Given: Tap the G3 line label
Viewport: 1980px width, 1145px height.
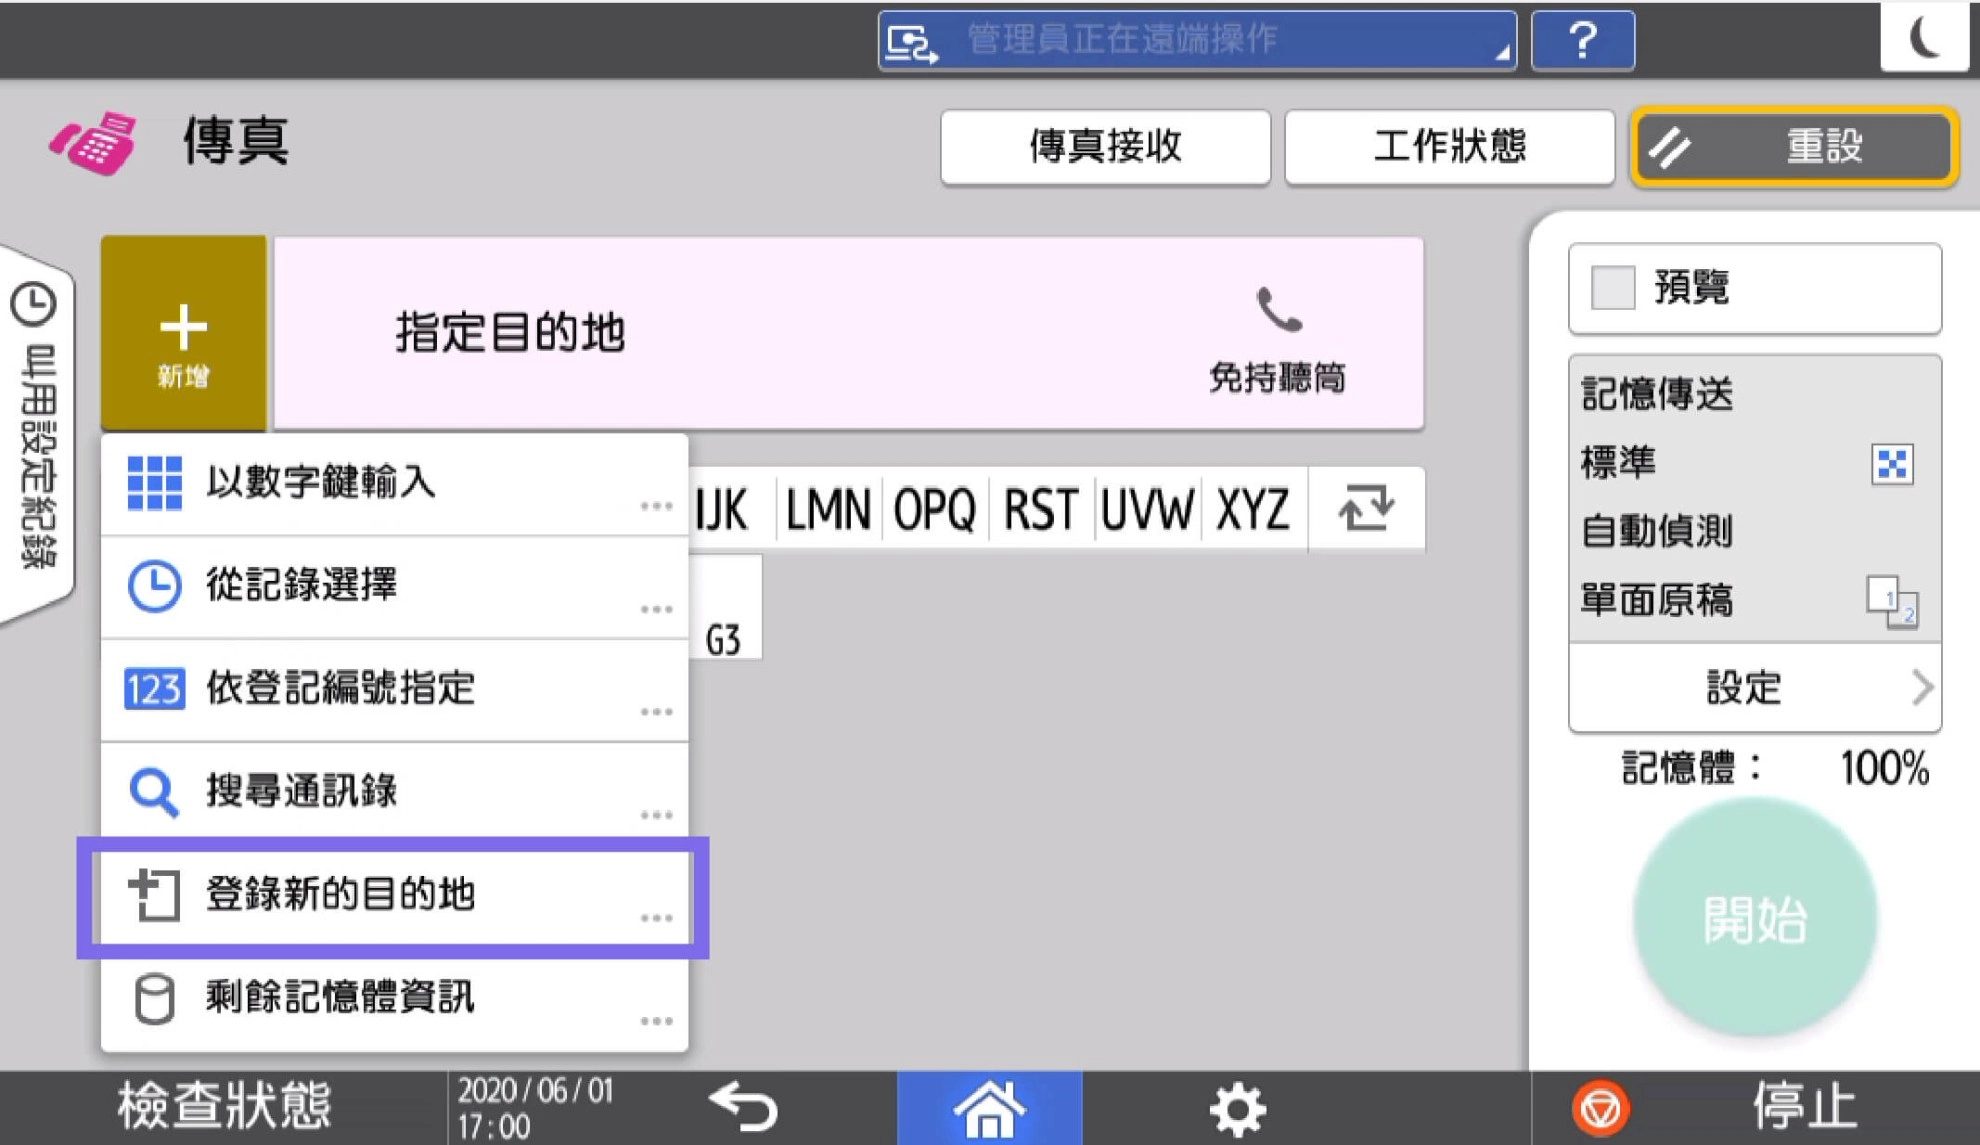Looking at the screenshot, I should point(723,640).
